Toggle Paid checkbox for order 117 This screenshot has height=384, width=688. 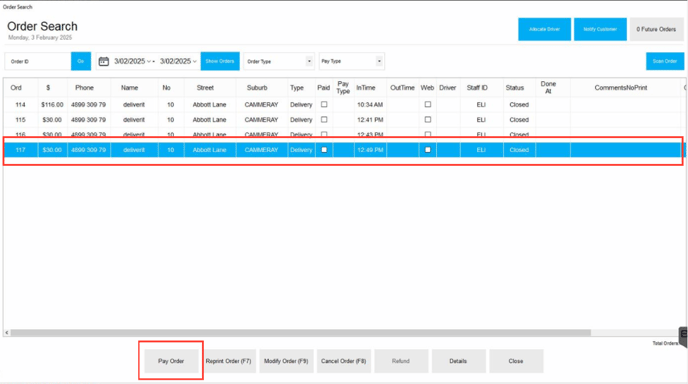tap(324, 150)
